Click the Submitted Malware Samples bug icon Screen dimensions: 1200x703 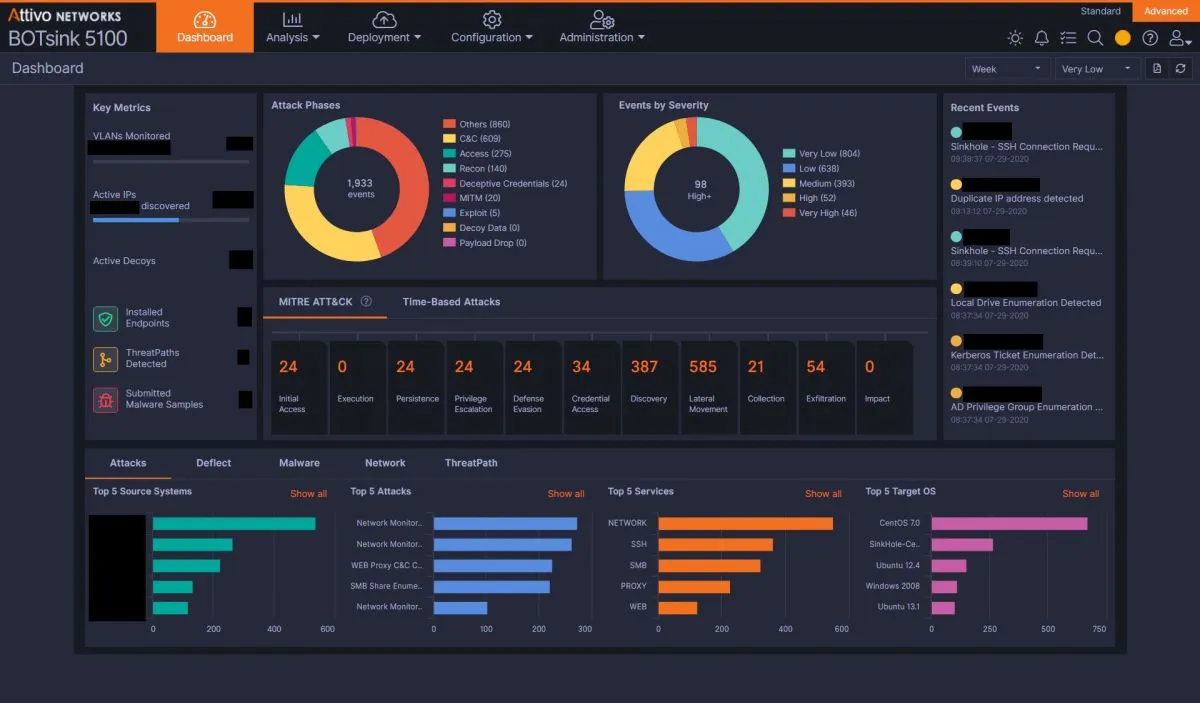(106, 399)
